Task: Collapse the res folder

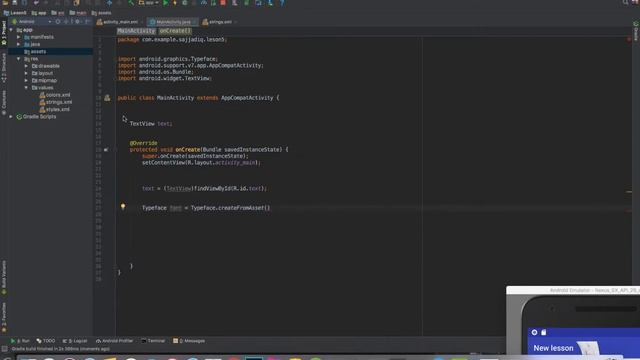Action: pyautogui.click(x=18, y=59)
